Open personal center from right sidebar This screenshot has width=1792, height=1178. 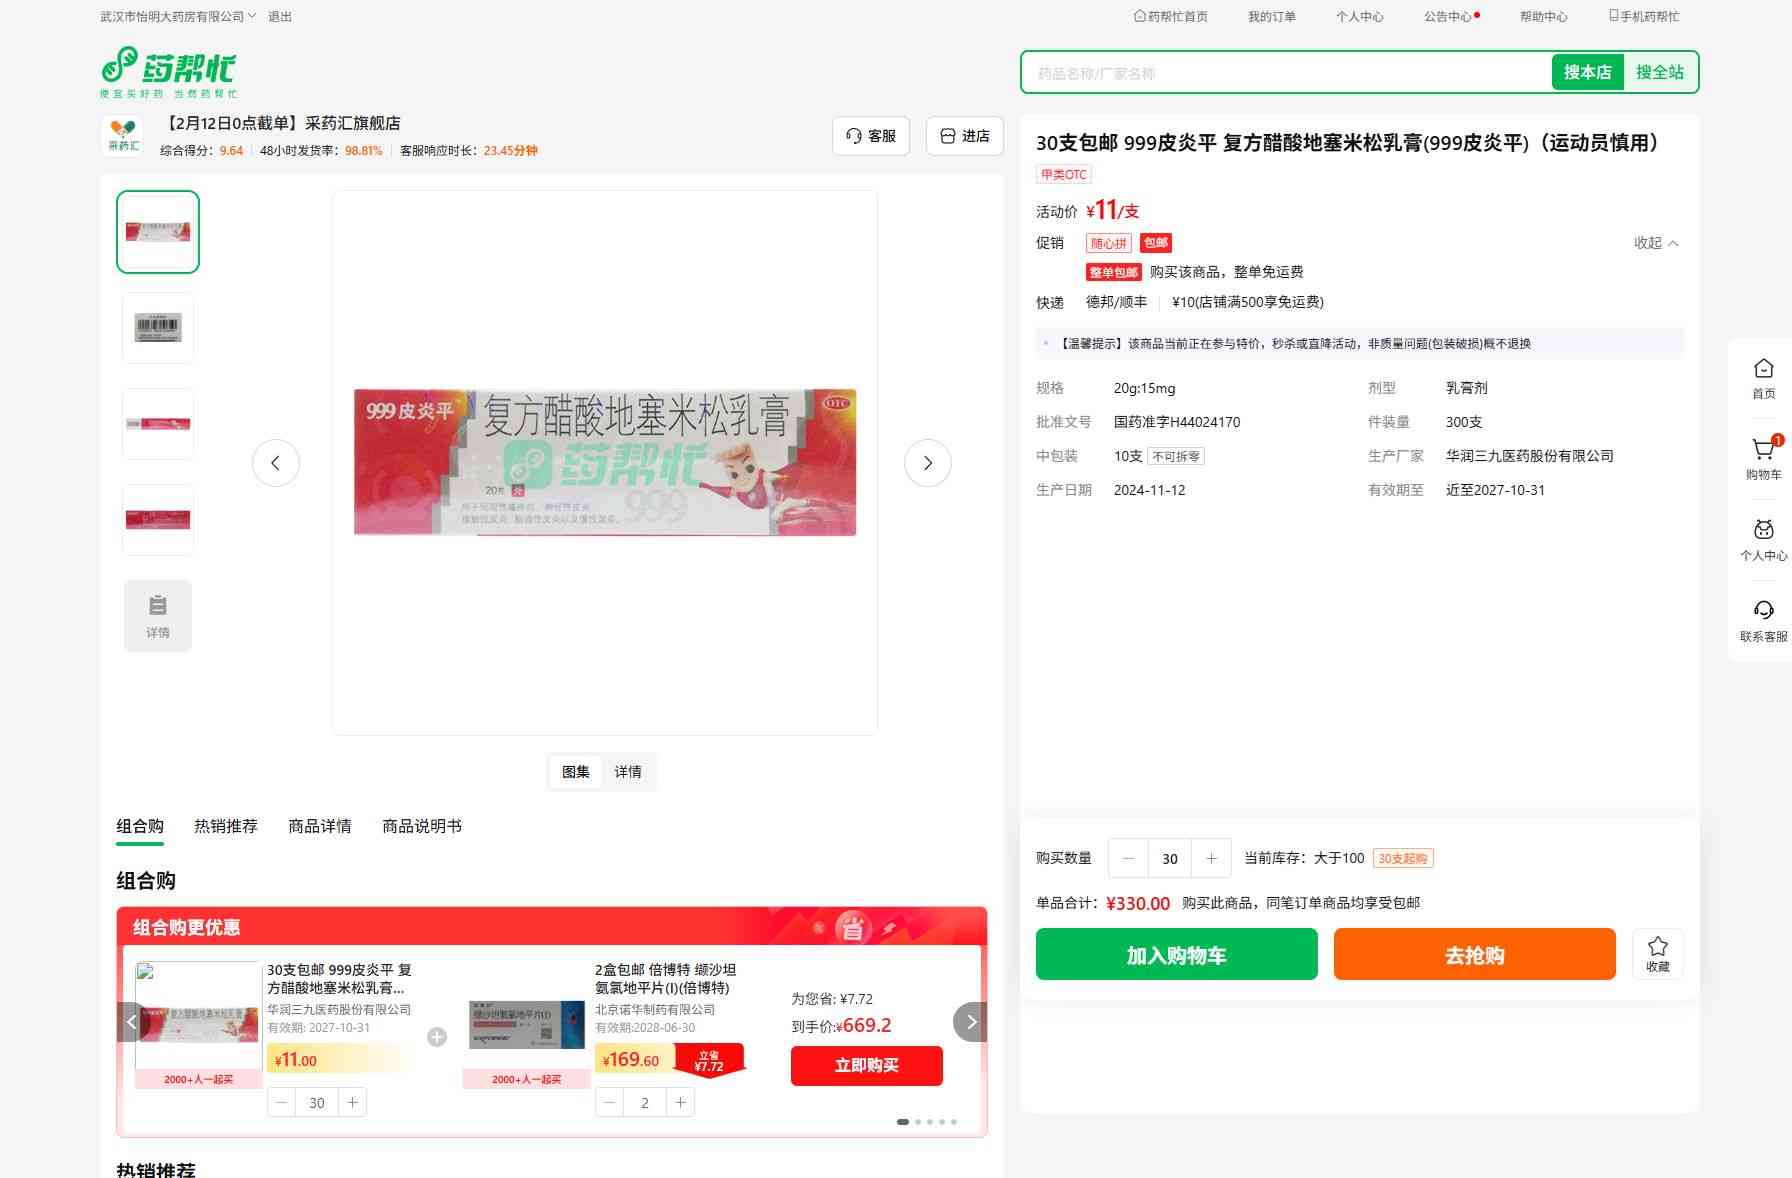(x=1763, y=539)
